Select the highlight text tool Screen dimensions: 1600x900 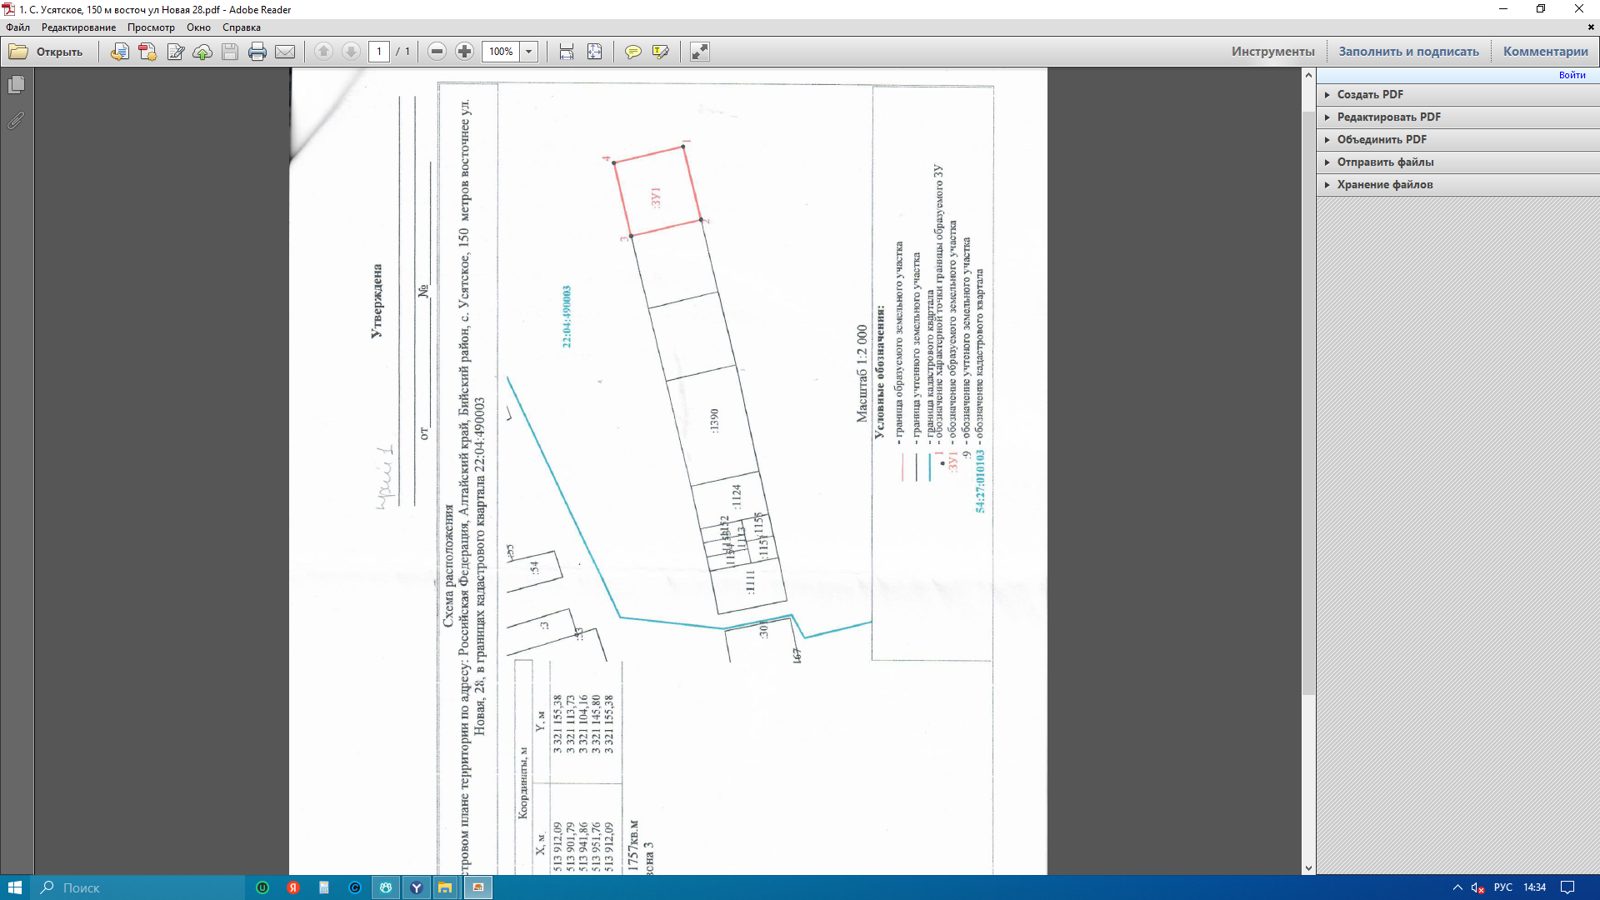[x=660, y=52]
